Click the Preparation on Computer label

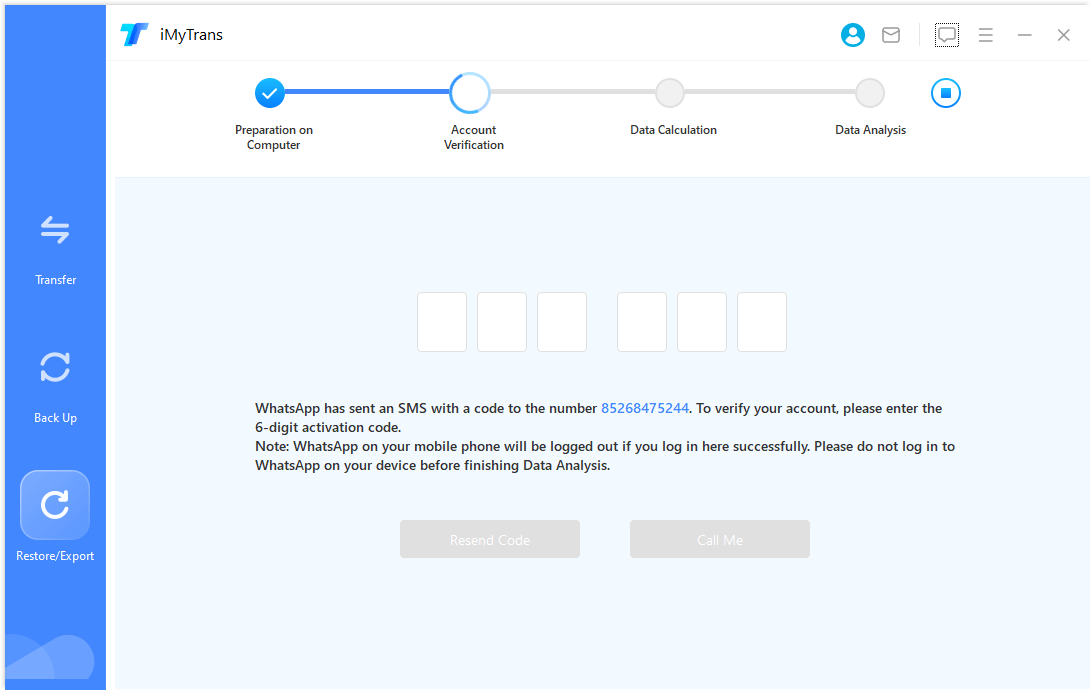(274, 138)
